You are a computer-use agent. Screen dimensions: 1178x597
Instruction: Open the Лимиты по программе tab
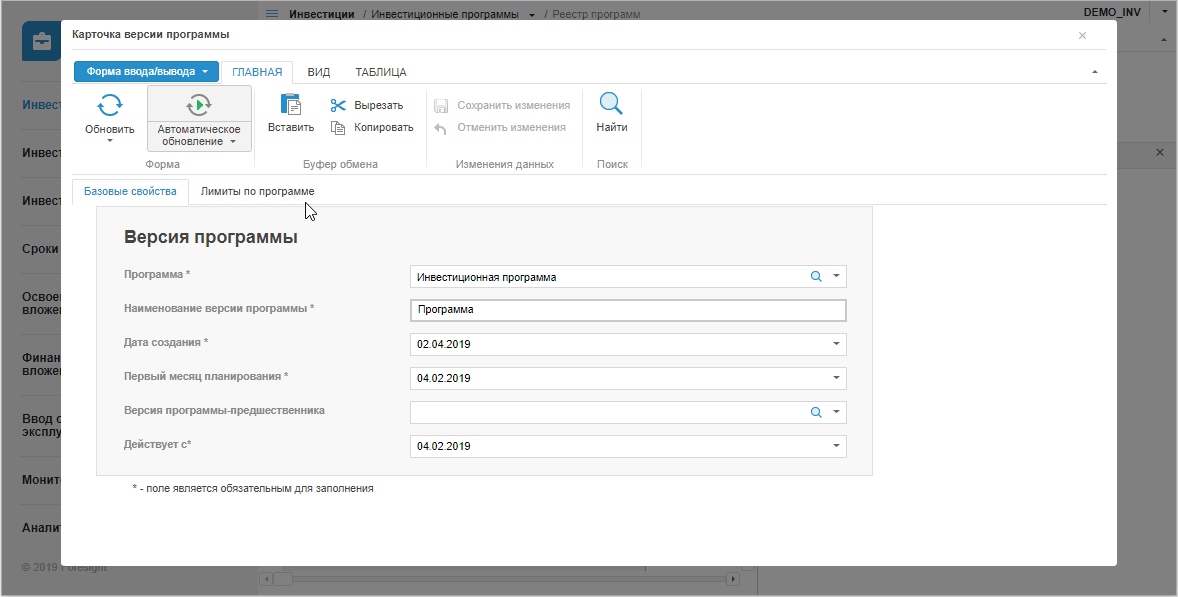[x=257, y=191]
